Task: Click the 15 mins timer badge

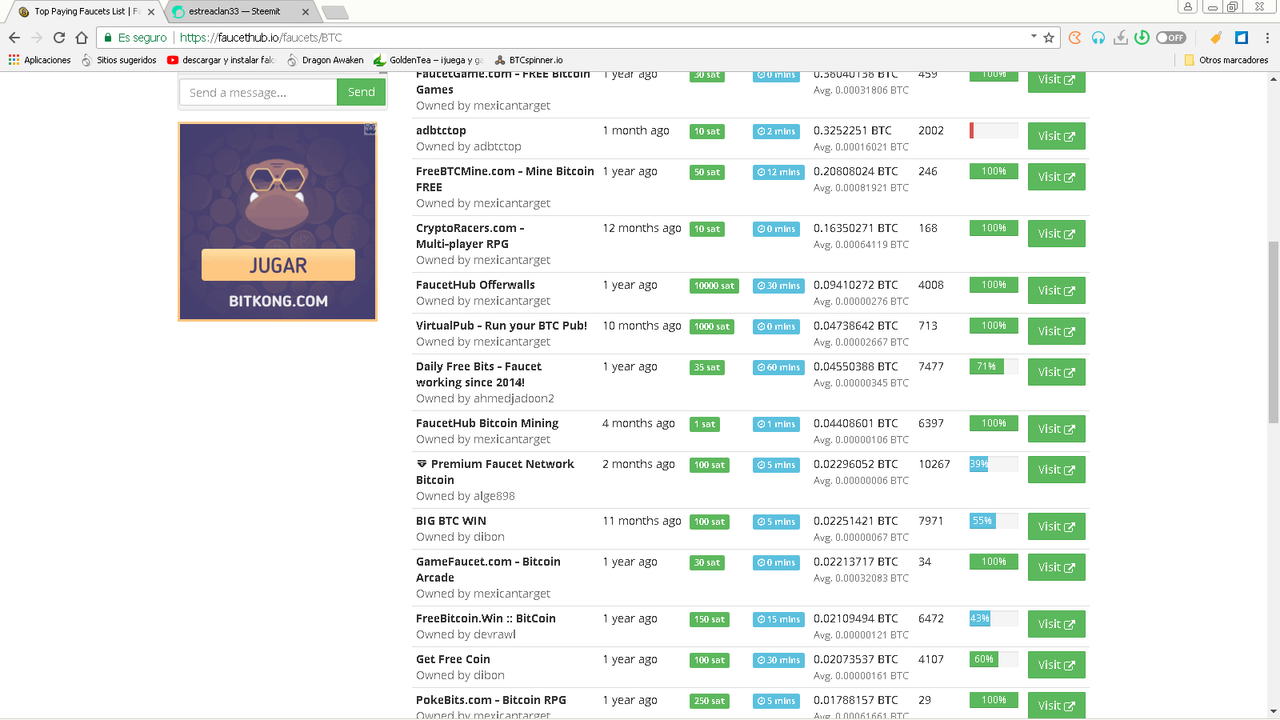Action: tap(778, 619)
